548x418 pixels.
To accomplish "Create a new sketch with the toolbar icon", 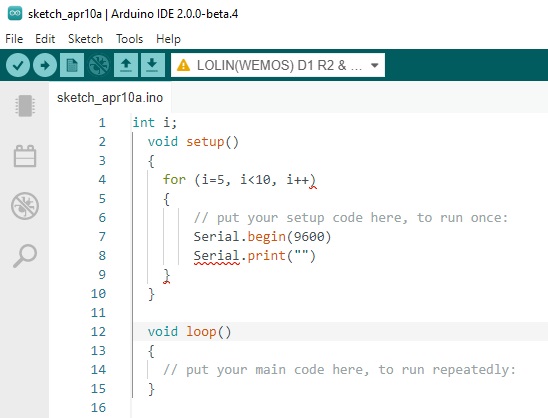I will 72,65.
